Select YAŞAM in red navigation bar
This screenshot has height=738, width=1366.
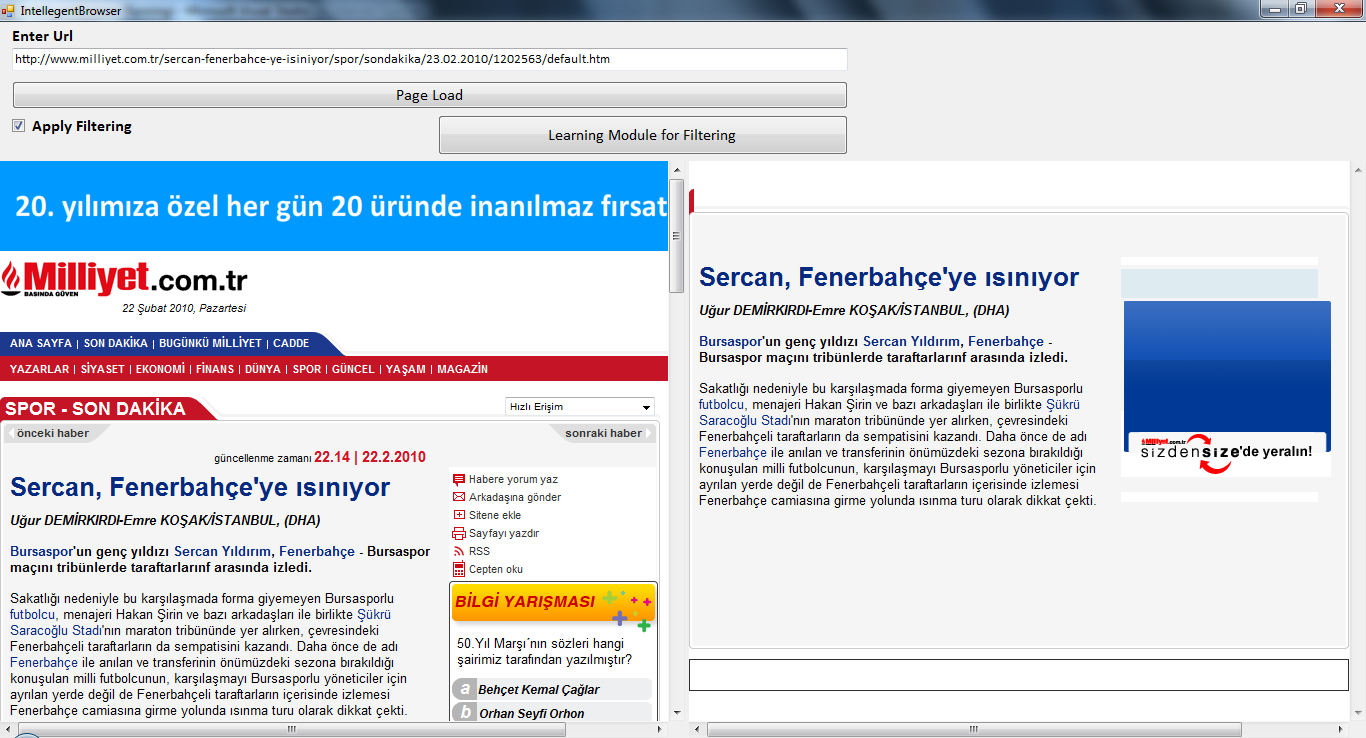point(406,369)
